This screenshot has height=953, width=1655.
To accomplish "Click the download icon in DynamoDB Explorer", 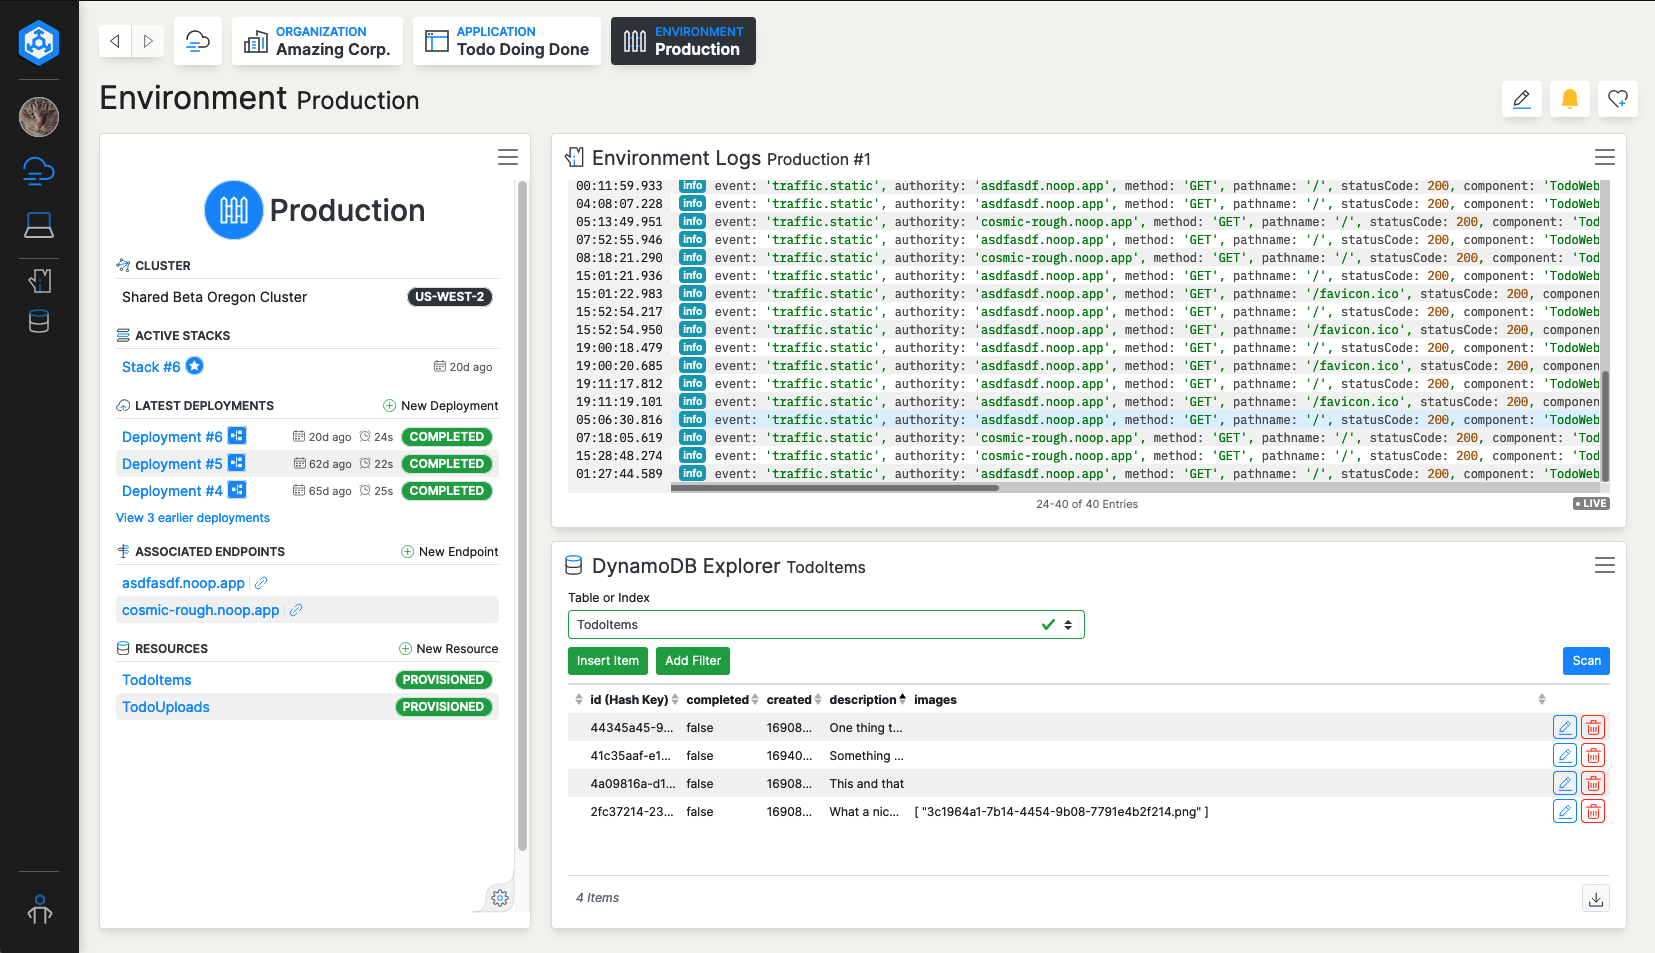I will point(1596,899).
